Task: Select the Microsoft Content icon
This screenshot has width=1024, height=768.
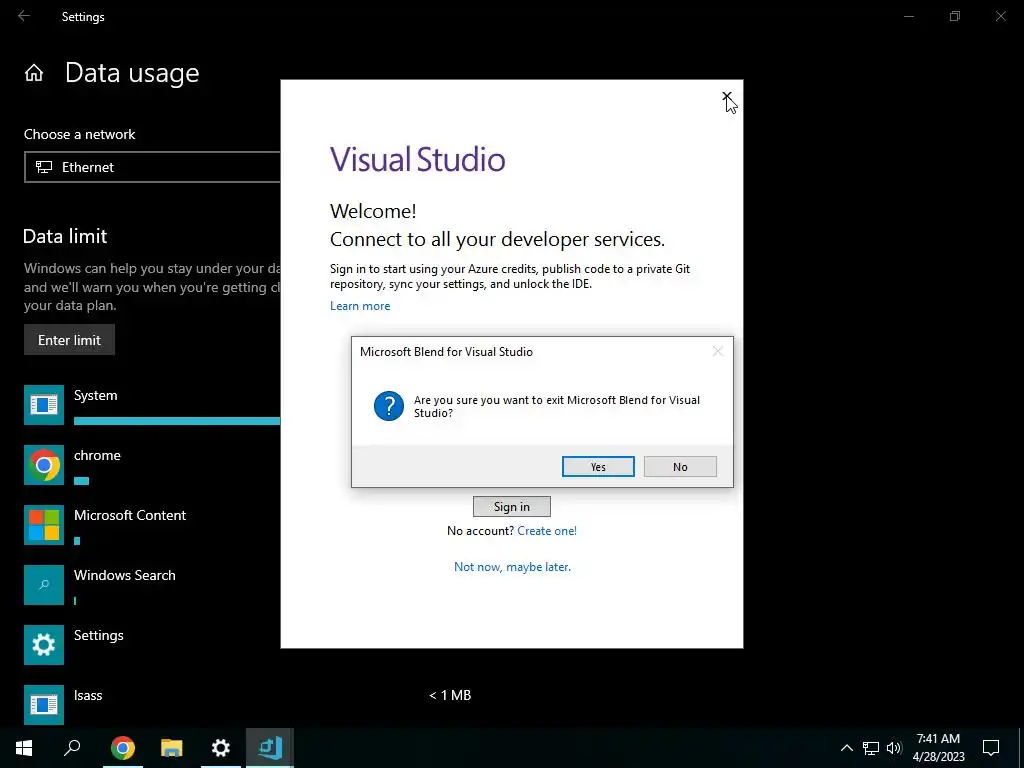Action: point(44,525)
